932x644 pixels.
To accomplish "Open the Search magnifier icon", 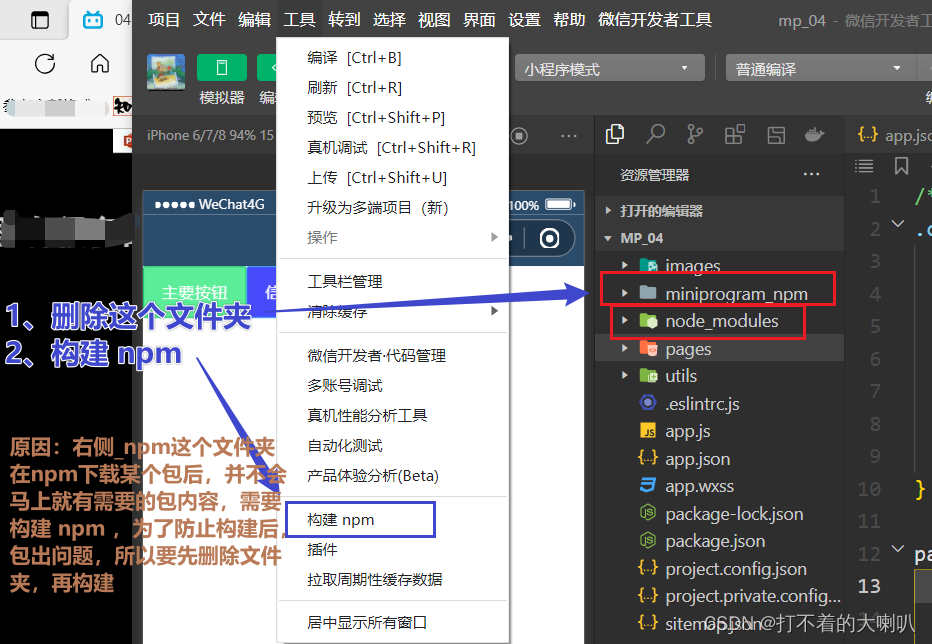I will tap(655, 134).
